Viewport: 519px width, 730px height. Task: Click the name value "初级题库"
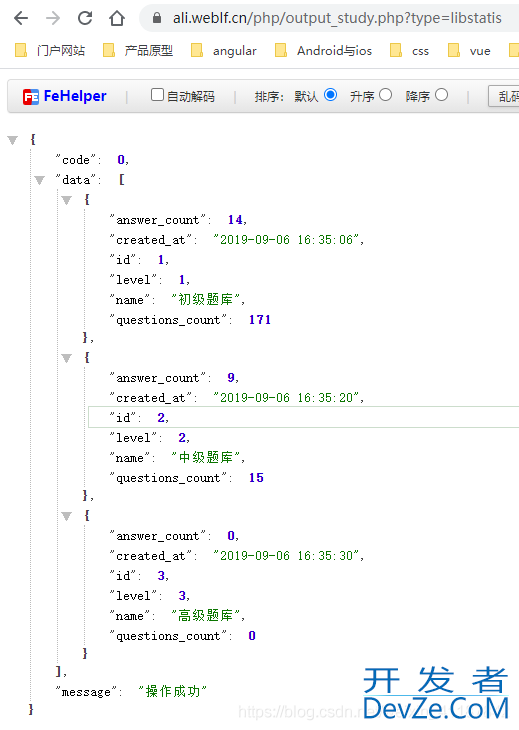tap(206, 299)
